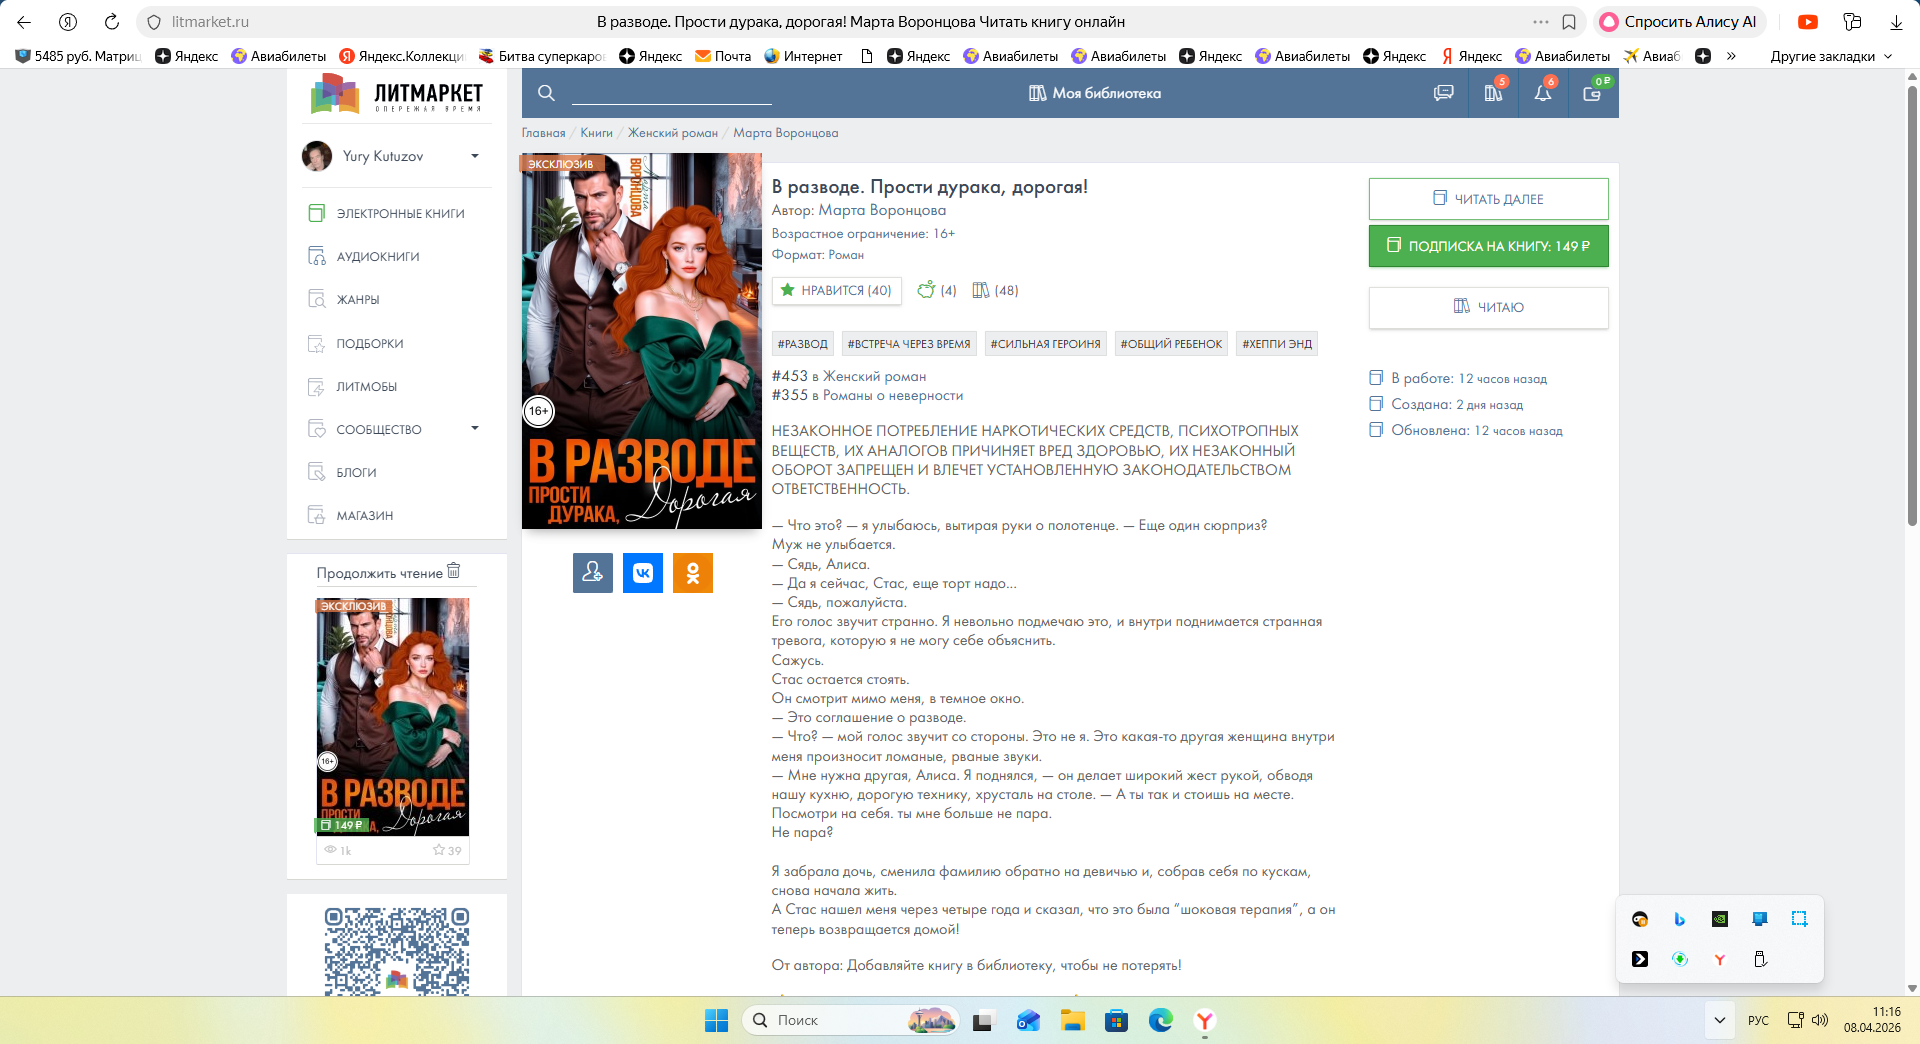The height and width of the screenshot is (1044, 1920).
Task: Buy subscription ПОДПИСКА НА КНИГУ: 149 ₽
Action: pyautogui.click(x=1488, y=246)
